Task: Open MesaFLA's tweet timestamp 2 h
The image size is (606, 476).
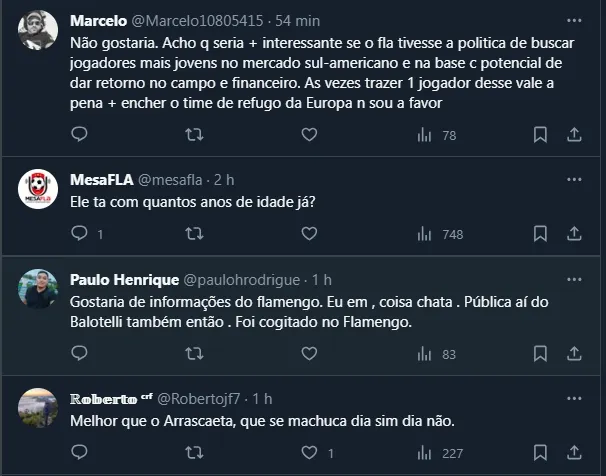Action: pyautogui.click(x=224, y=179)
